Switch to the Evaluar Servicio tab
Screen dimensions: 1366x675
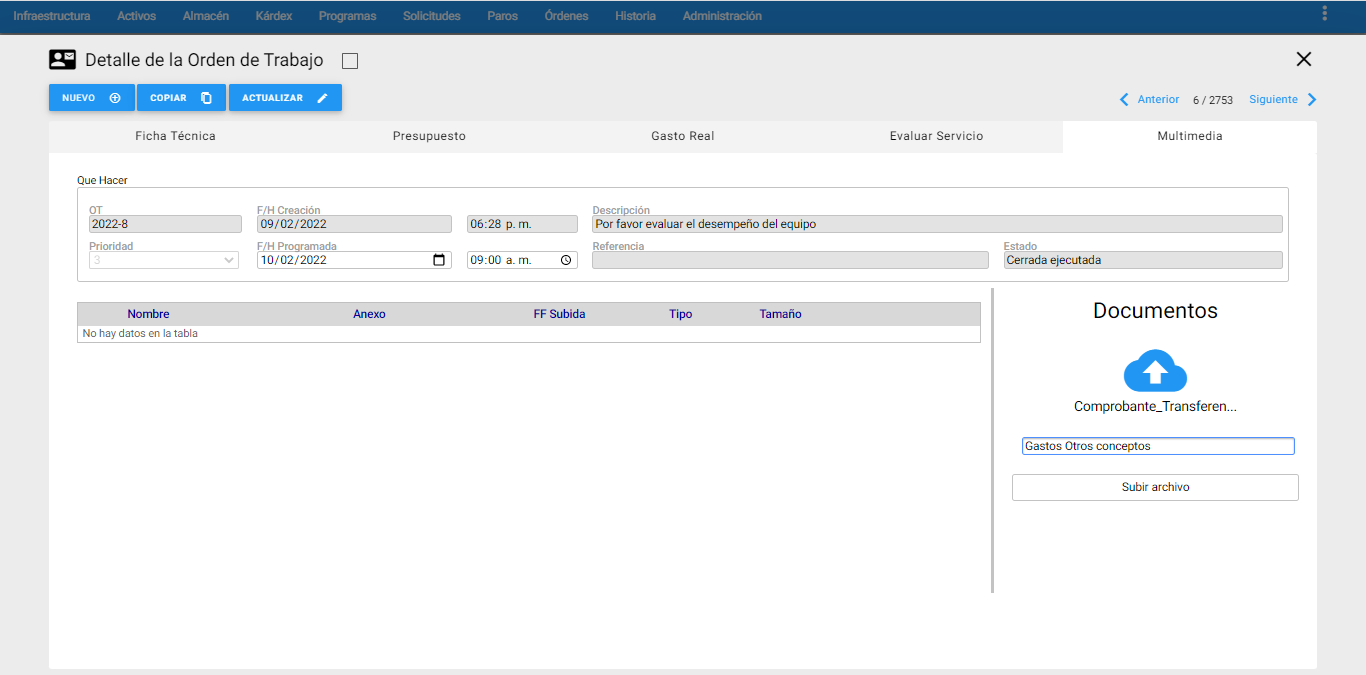pos(936,136)
